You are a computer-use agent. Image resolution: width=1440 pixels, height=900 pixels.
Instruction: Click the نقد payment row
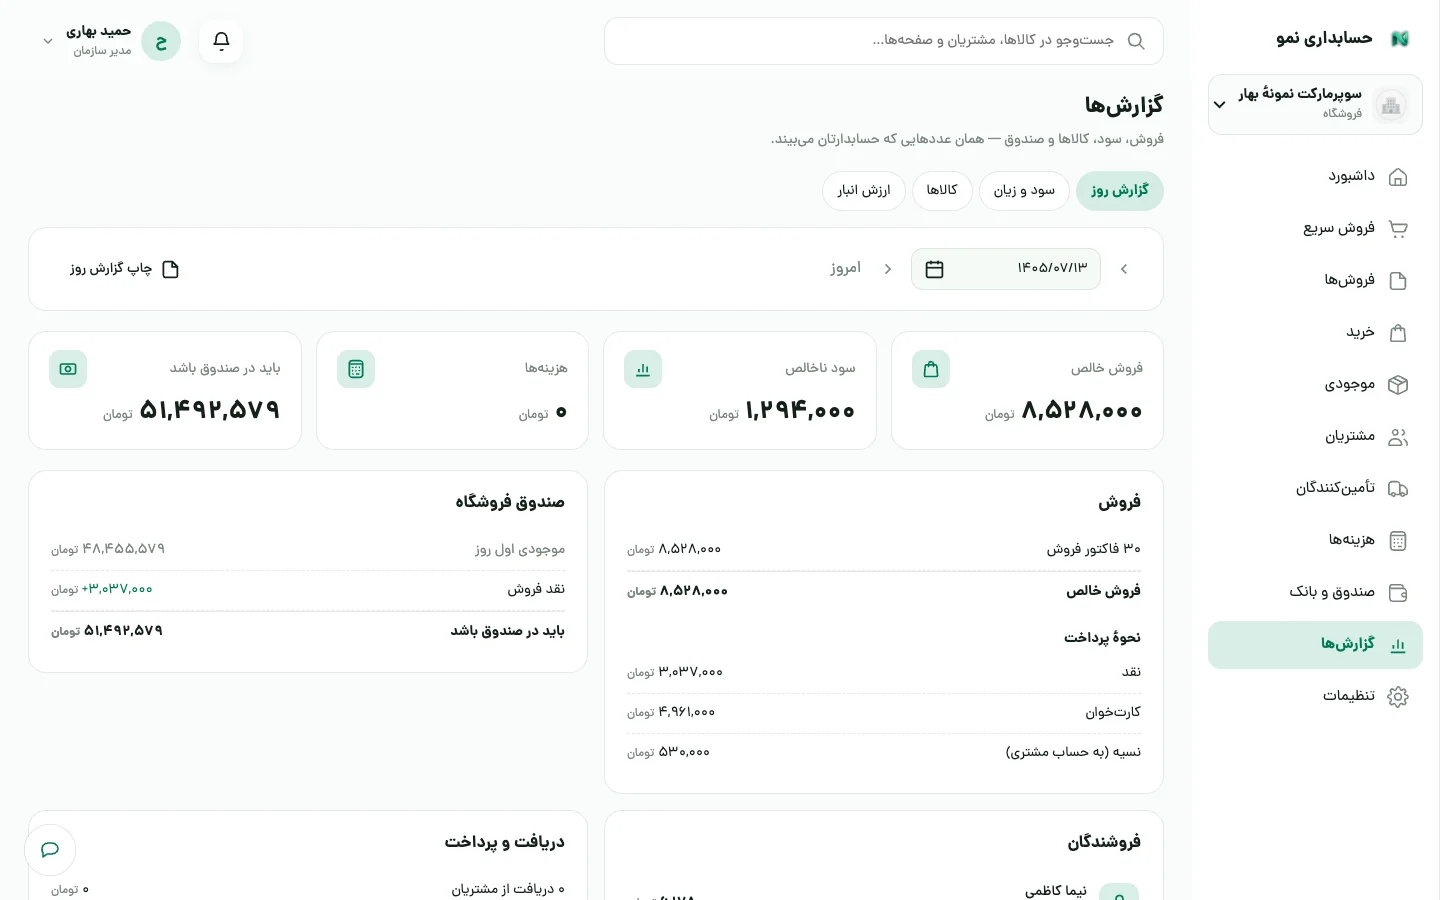[884, 672]
